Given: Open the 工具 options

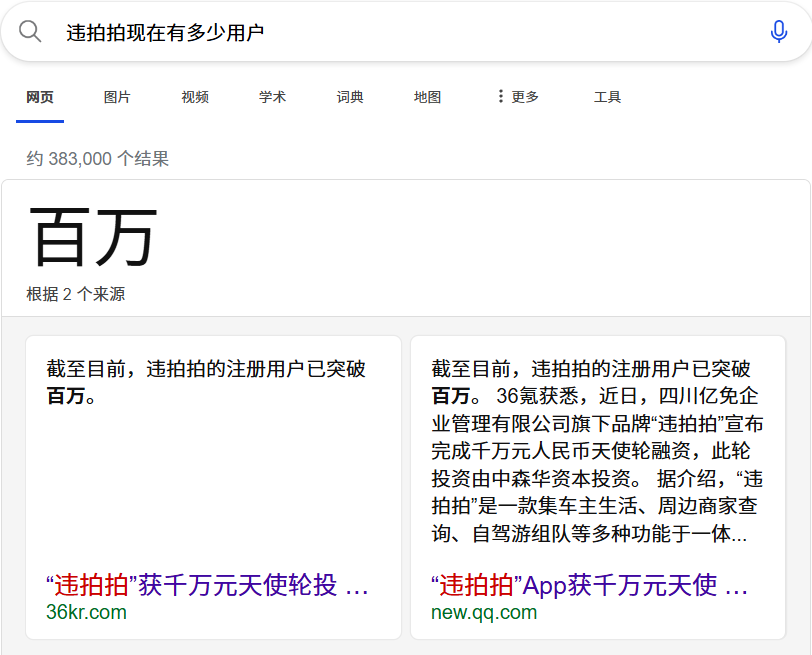Looking at the screenshot, I should click(x=607, y=97).
